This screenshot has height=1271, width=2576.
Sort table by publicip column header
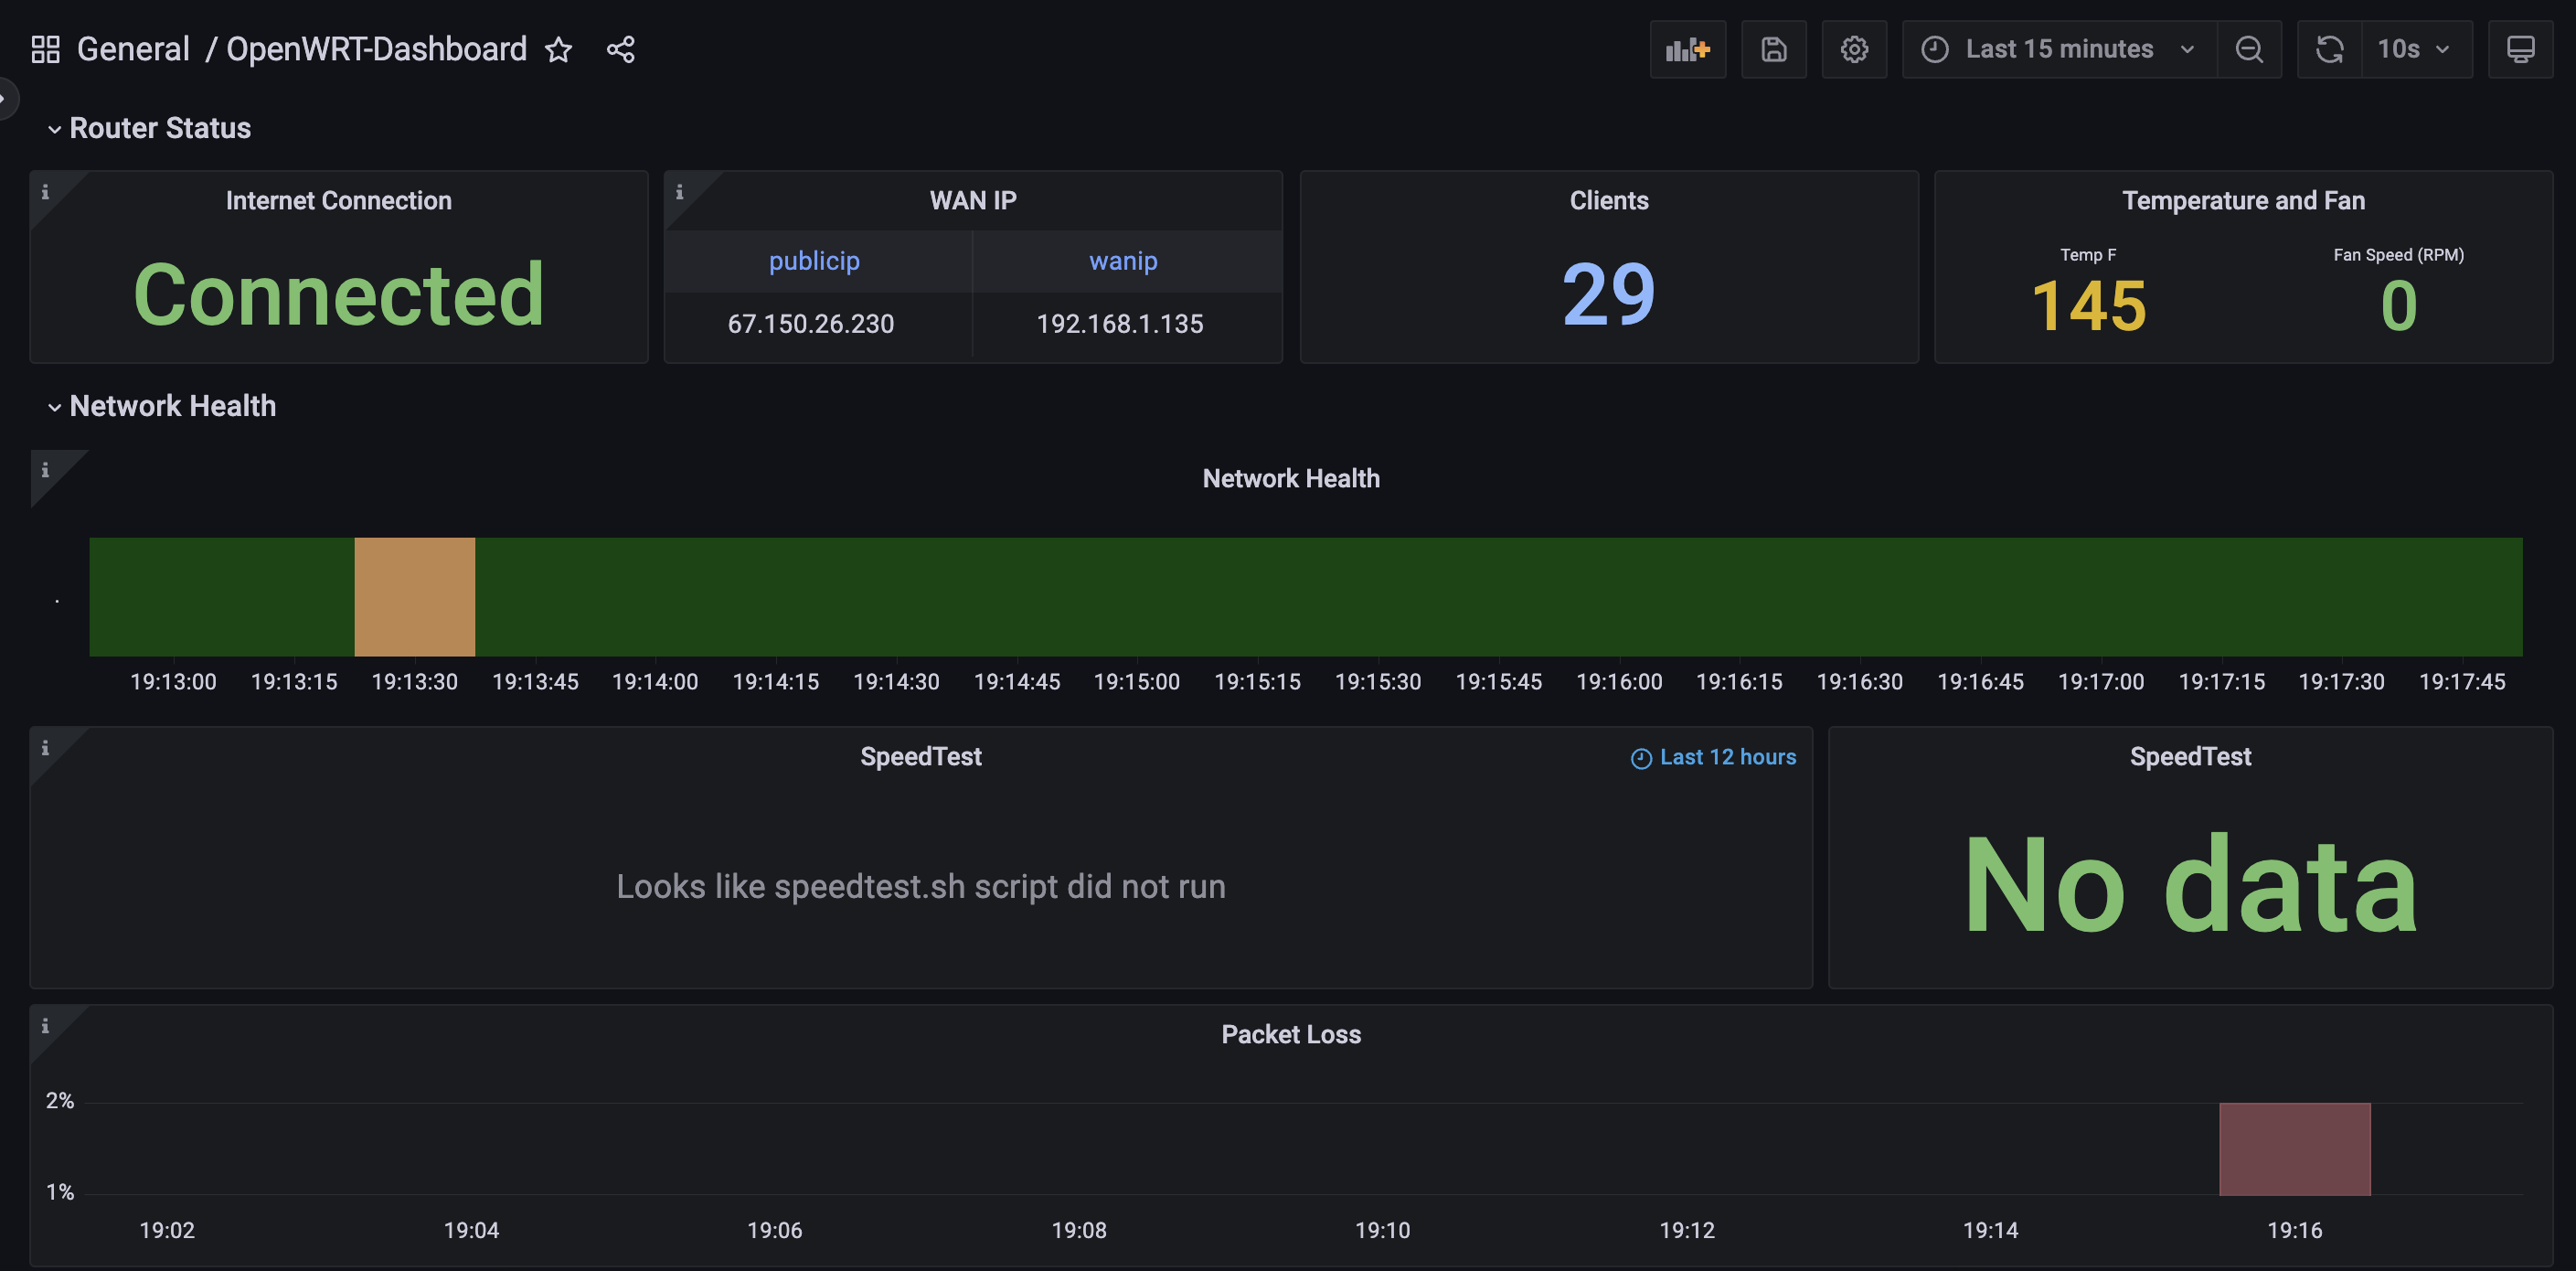pos(814,261)
